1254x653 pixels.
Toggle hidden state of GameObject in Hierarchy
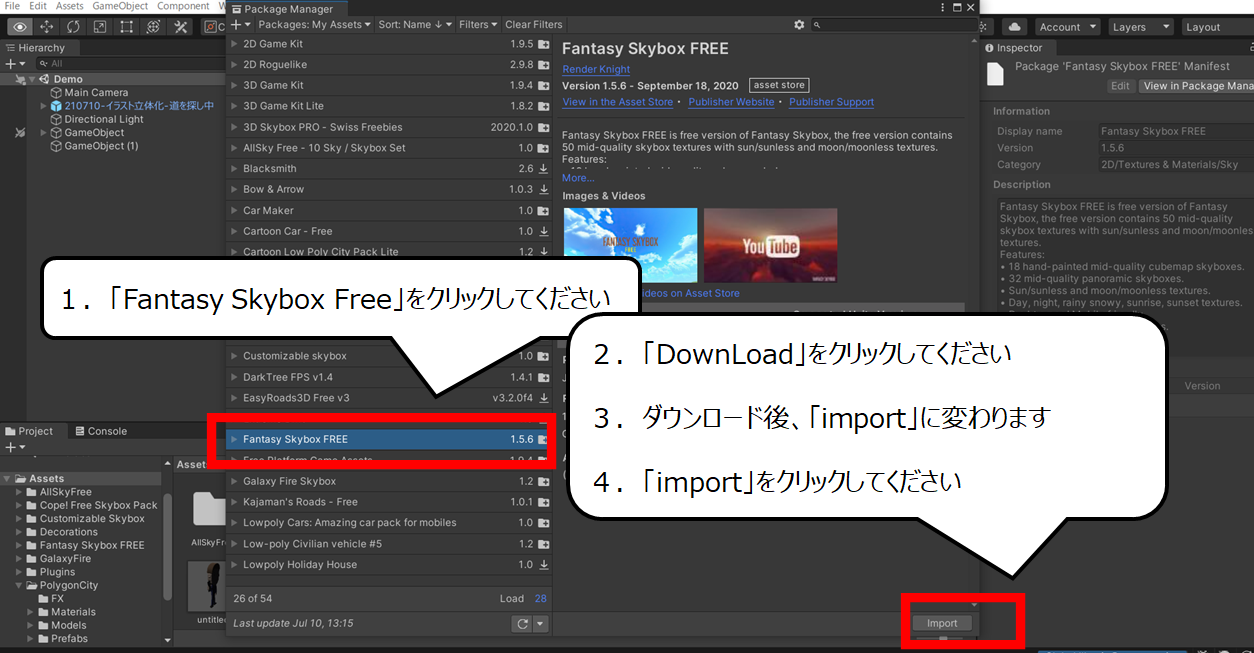(20, 133)
